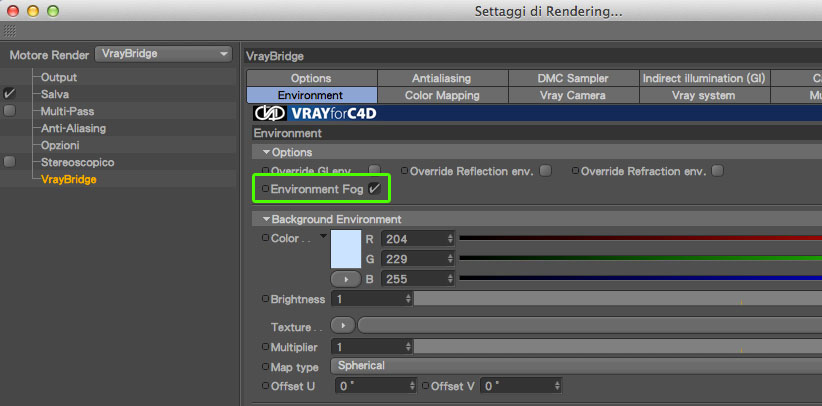
Task: Select the Environment tab
Action: [311, 95]
